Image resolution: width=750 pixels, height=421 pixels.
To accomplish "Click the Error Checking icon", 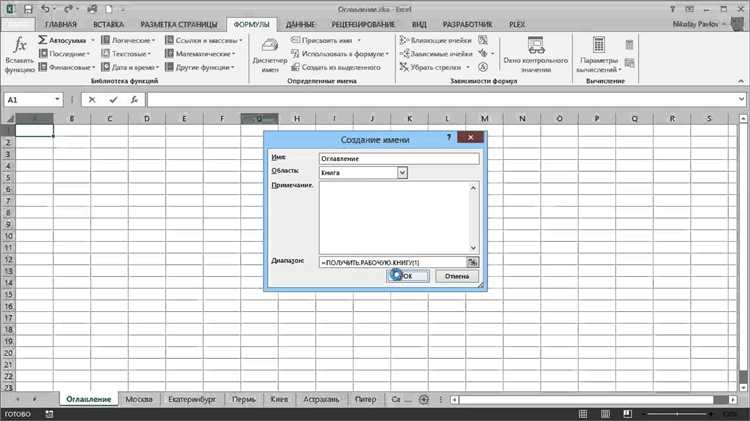I will (x=483, y=54).
